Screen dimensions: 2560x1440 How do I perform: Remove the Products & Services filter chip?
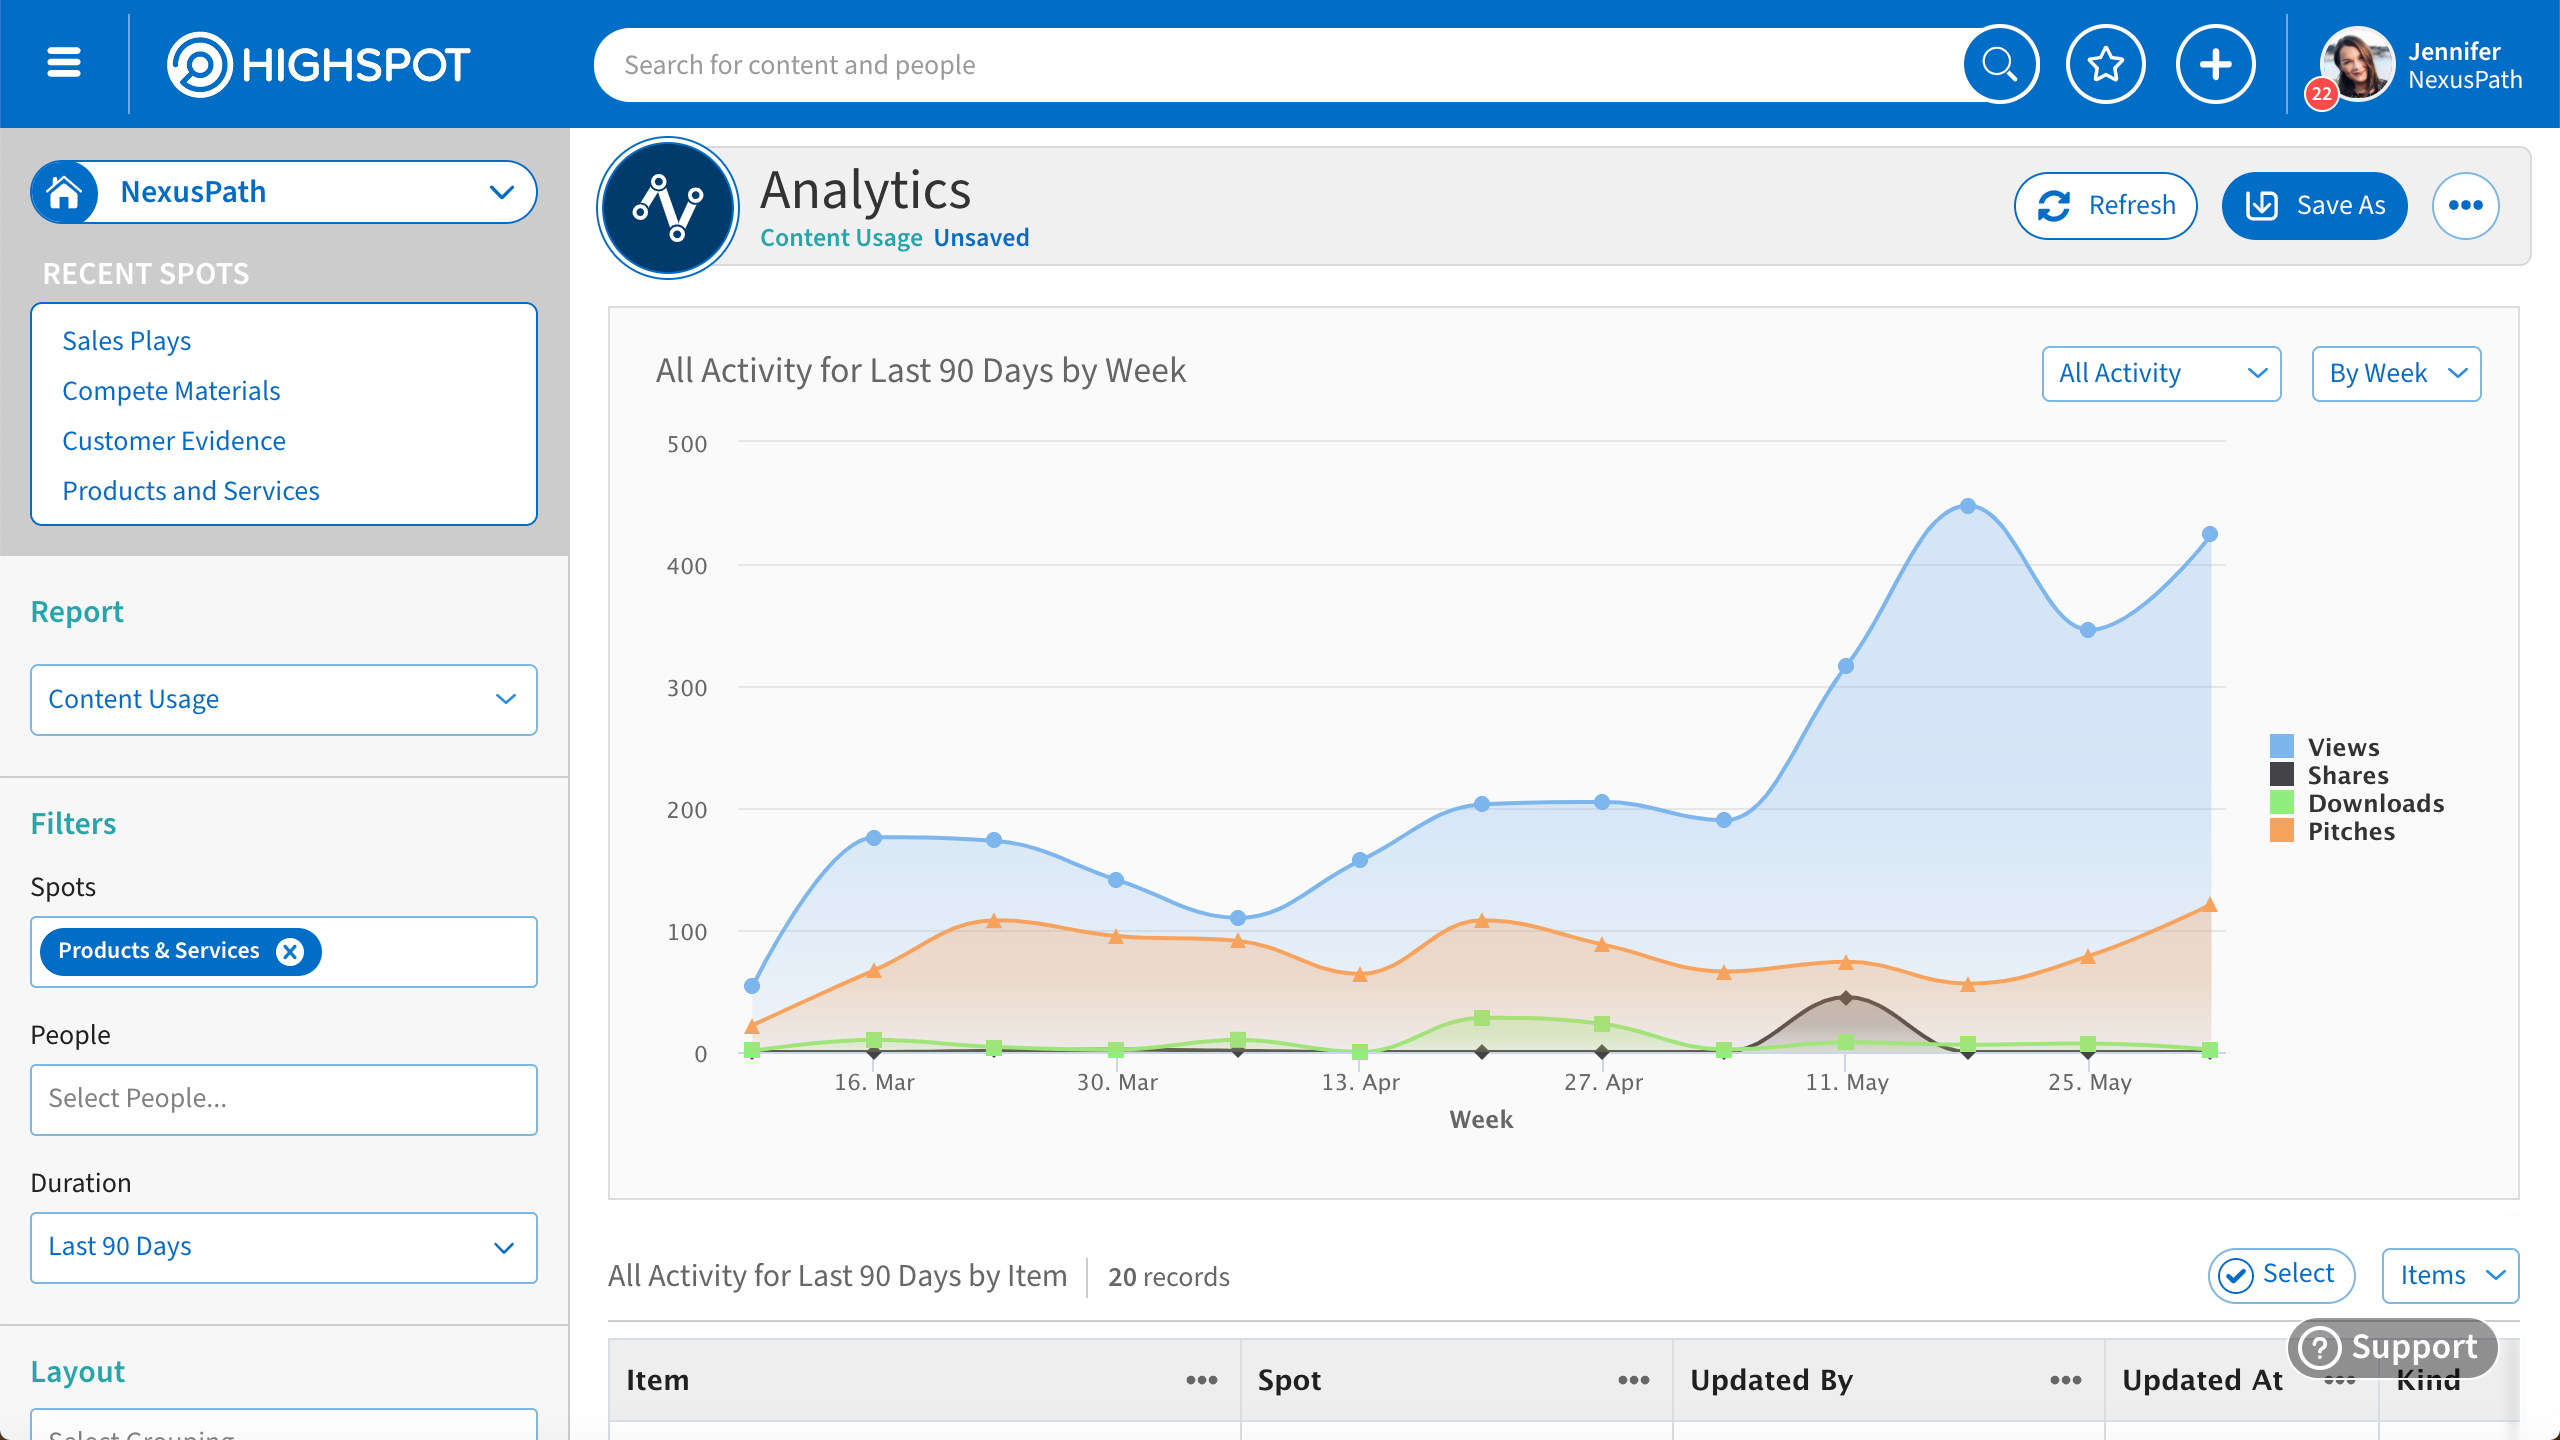point(290,951)
